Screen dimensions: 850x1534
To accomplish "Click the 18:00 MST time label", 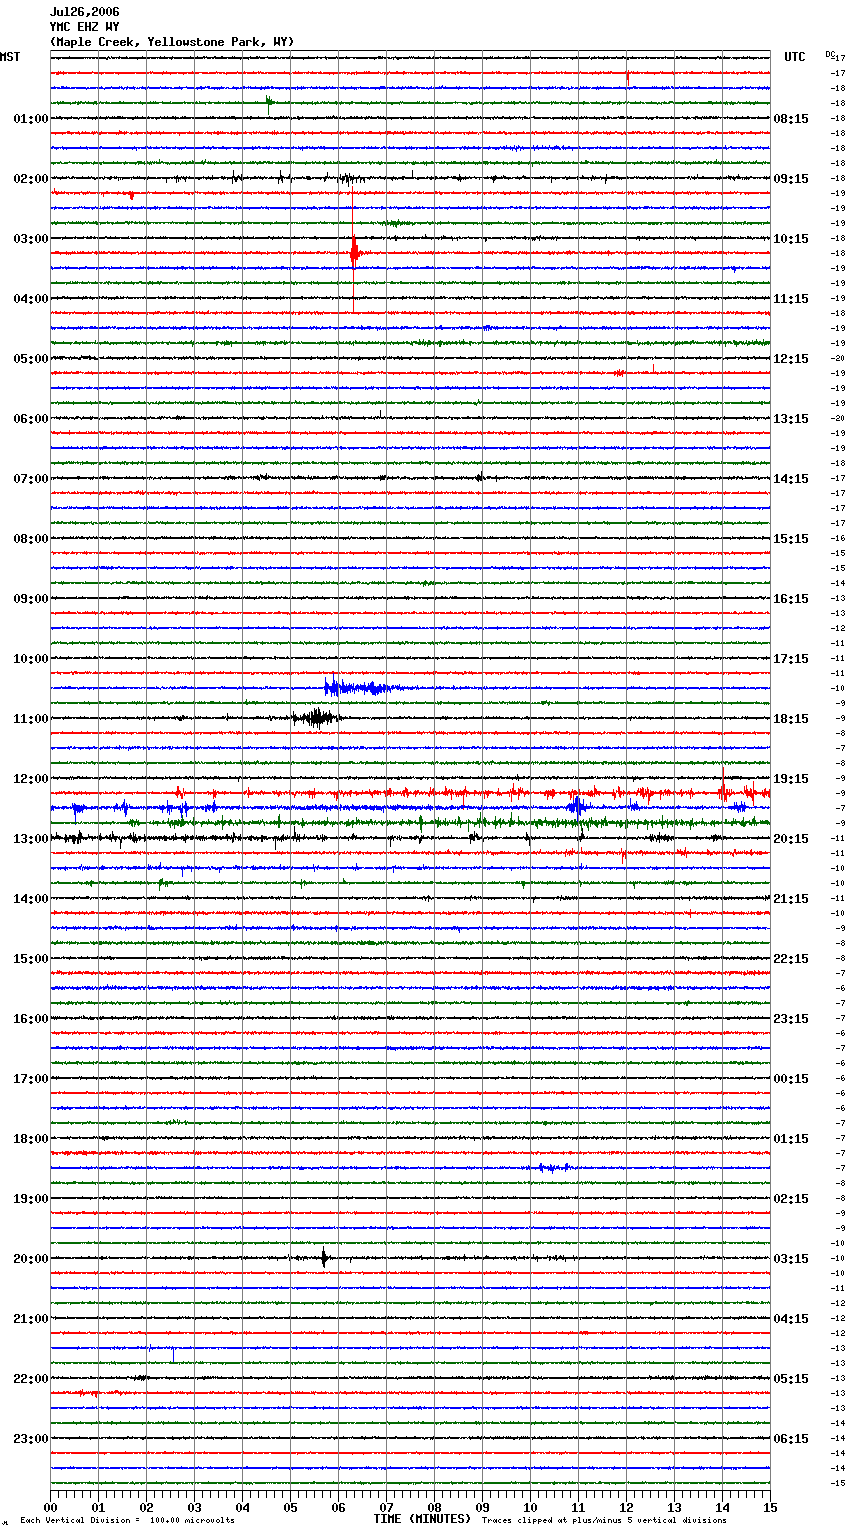I will pos(31,1139).
